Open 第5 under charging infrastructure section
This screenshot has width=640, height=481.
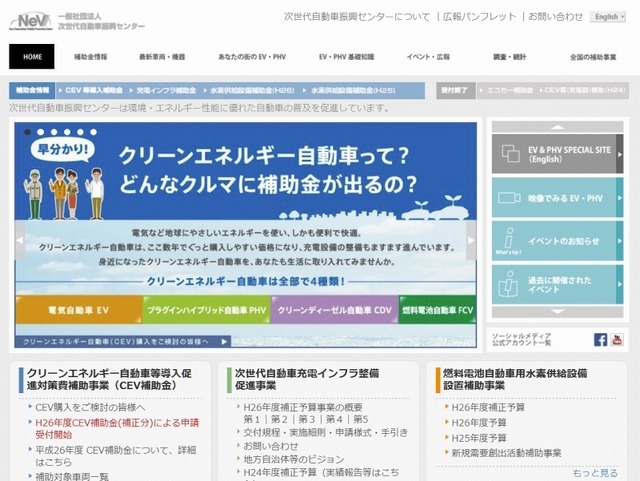[x=360, y=419]
